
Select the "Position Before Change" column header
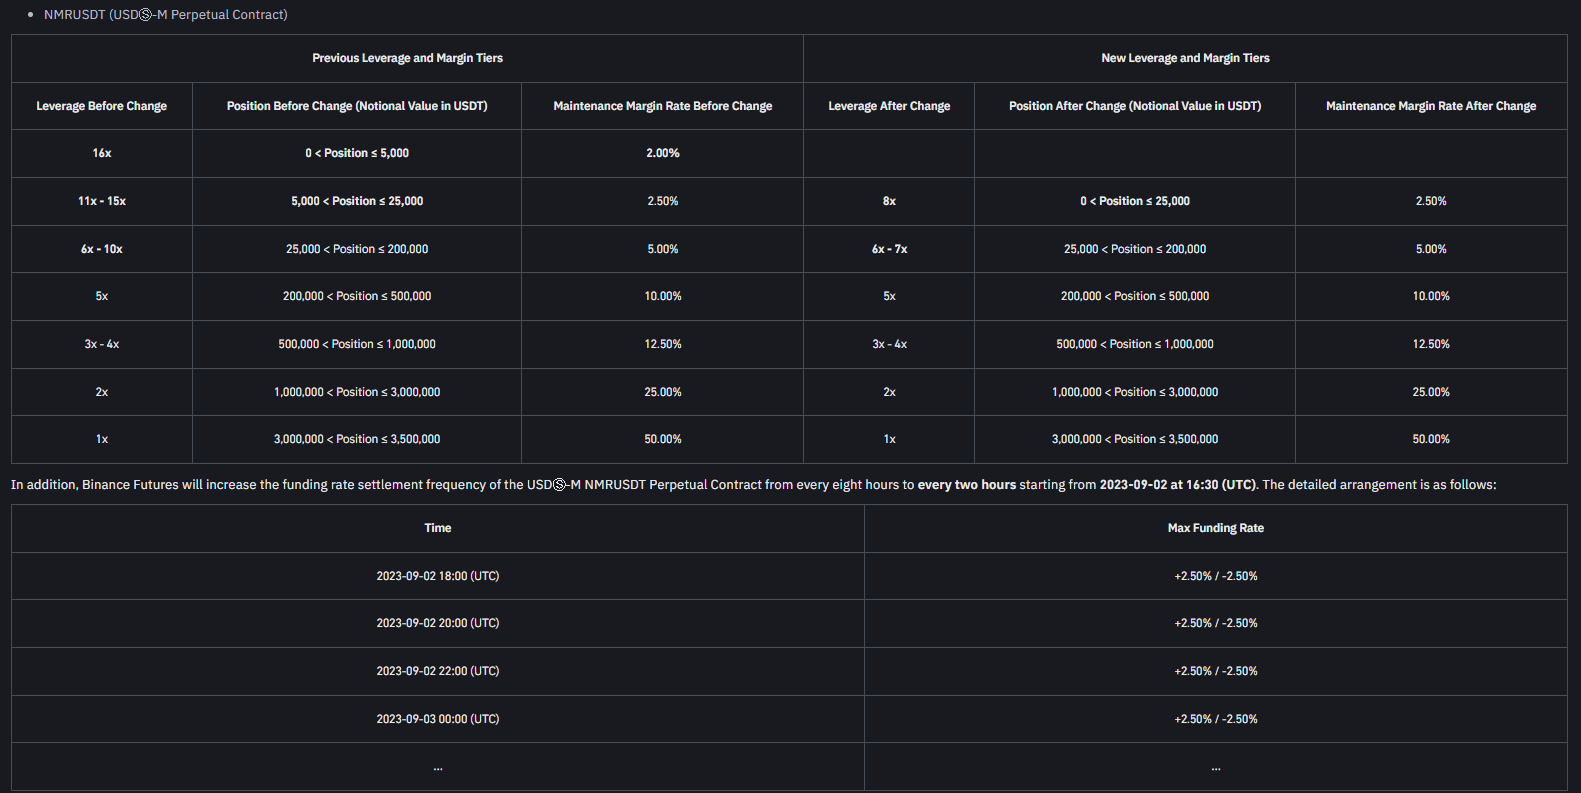click(357, 106)
